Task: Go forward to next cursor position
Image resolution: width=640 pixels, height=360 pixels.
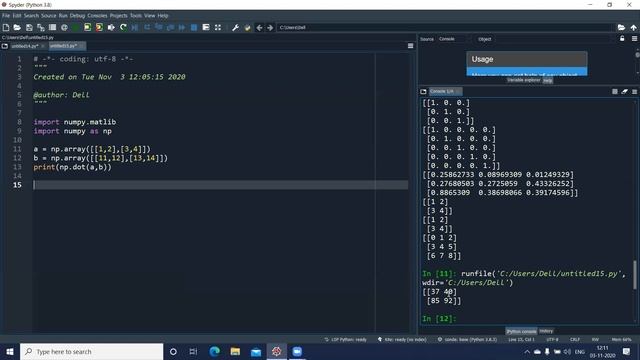Action: 270,27
